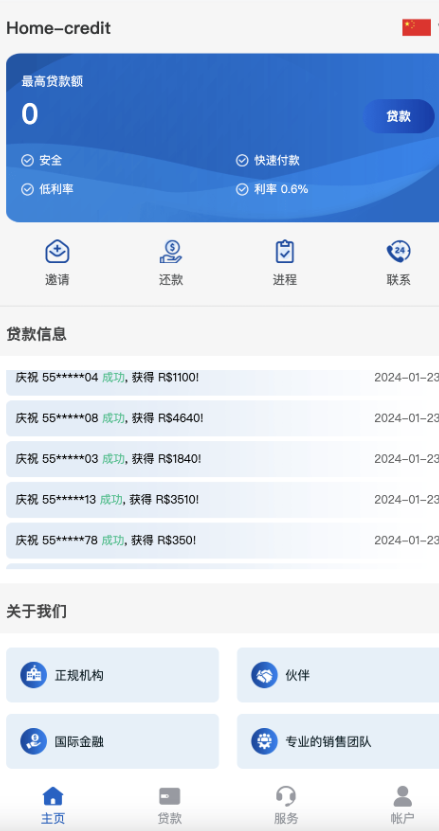Open the 国际金融 card
This screenshot has width=439, height=831.
coord(112,741)
